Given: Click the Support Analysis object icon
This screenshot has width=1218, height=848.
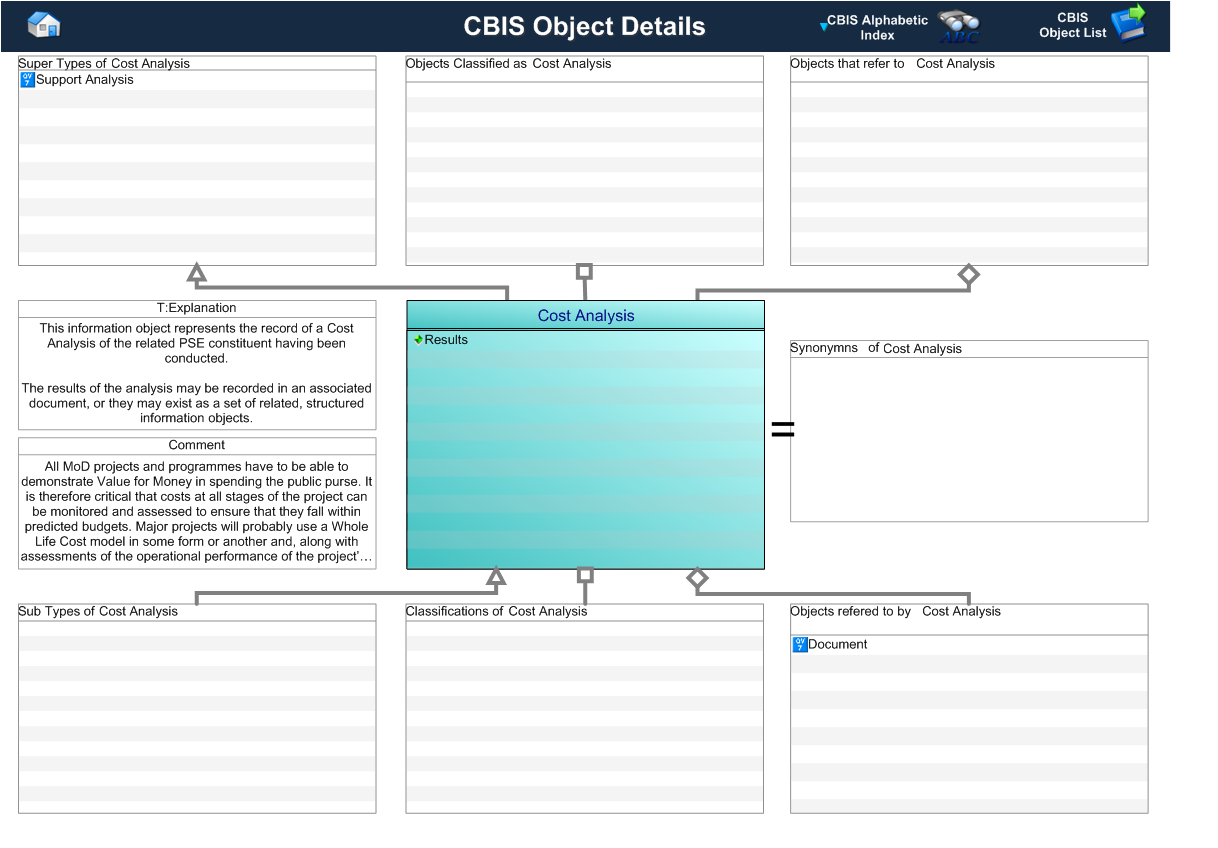Looking at the screenshot, I should [x=28, y=80].
